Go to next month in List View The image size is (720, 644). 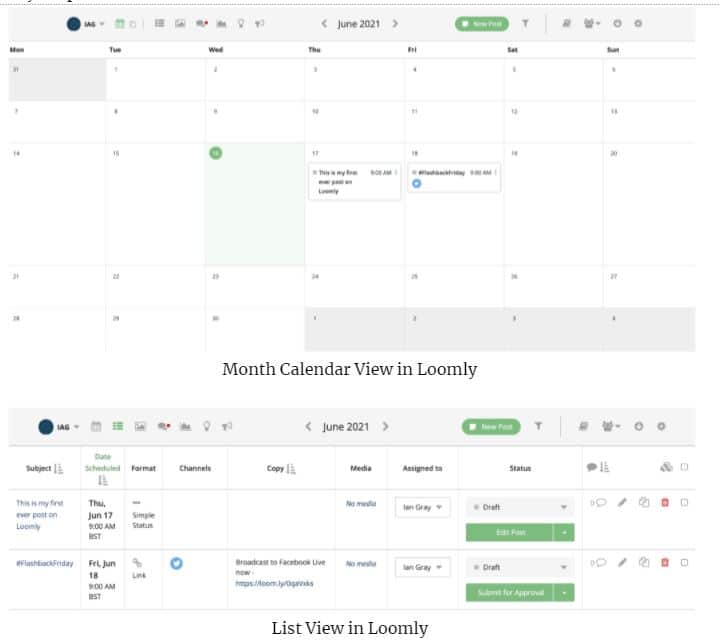coord(385,427)
